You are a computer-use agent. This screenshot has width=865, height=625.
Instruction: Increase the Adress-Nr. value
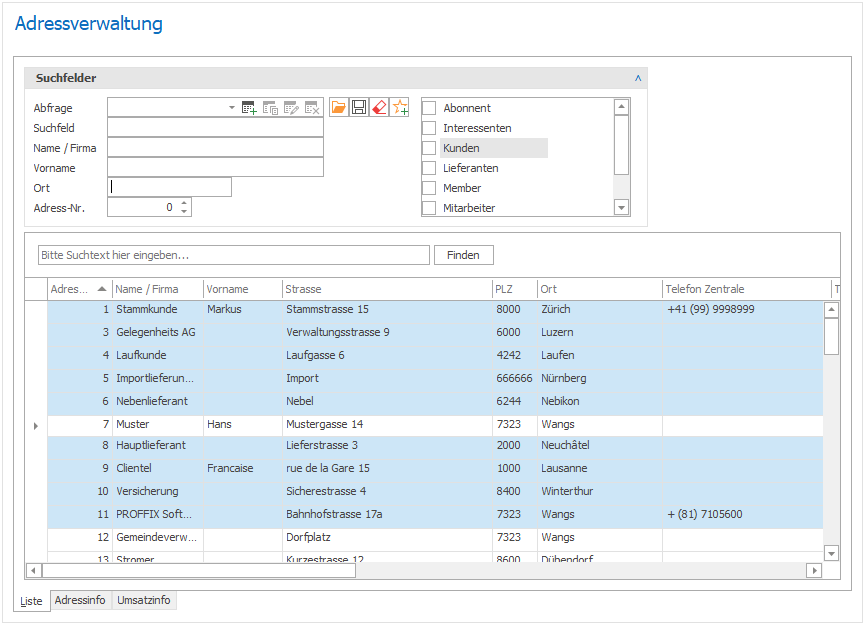tap(184, 203)
